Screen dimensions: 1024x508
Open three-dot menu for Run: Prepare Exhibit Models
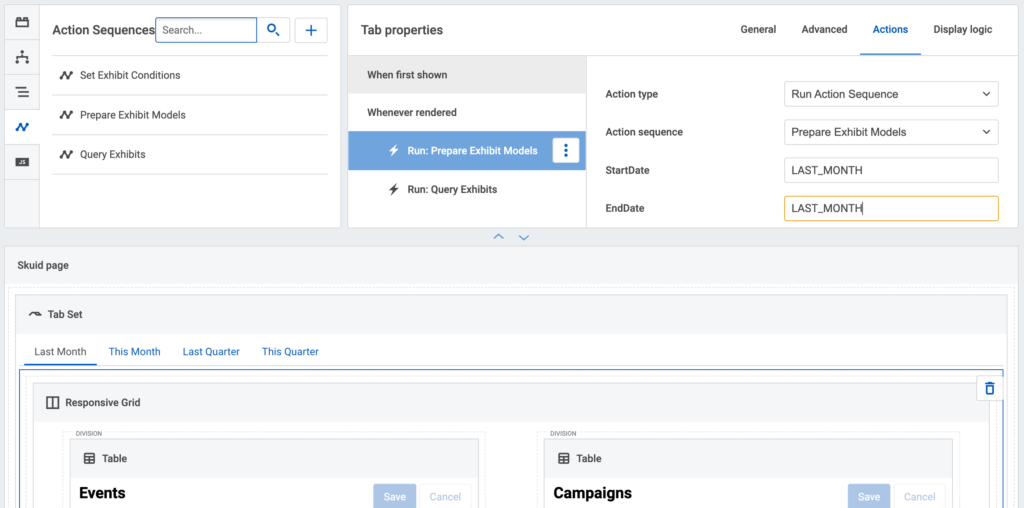pyautogui.click(x=566, y=150)
